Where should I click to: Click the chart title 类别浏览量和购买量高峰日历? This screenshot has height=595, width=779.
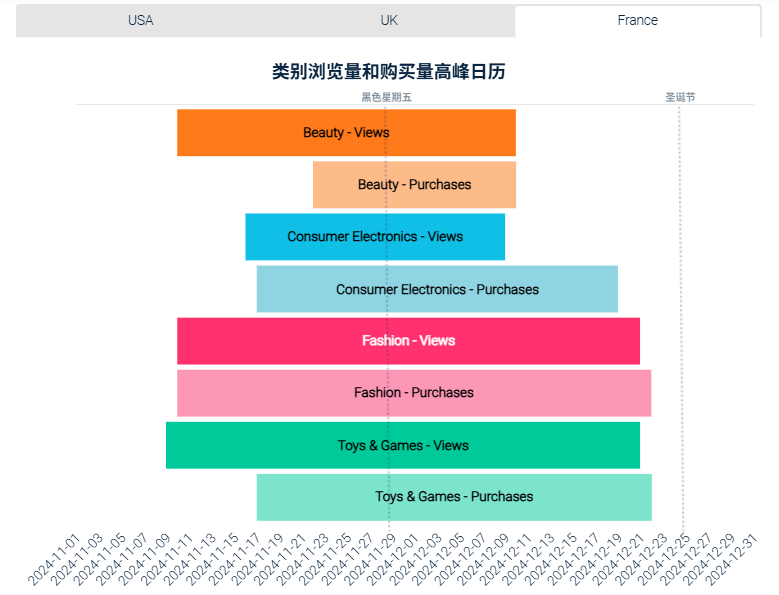(389, 72)
